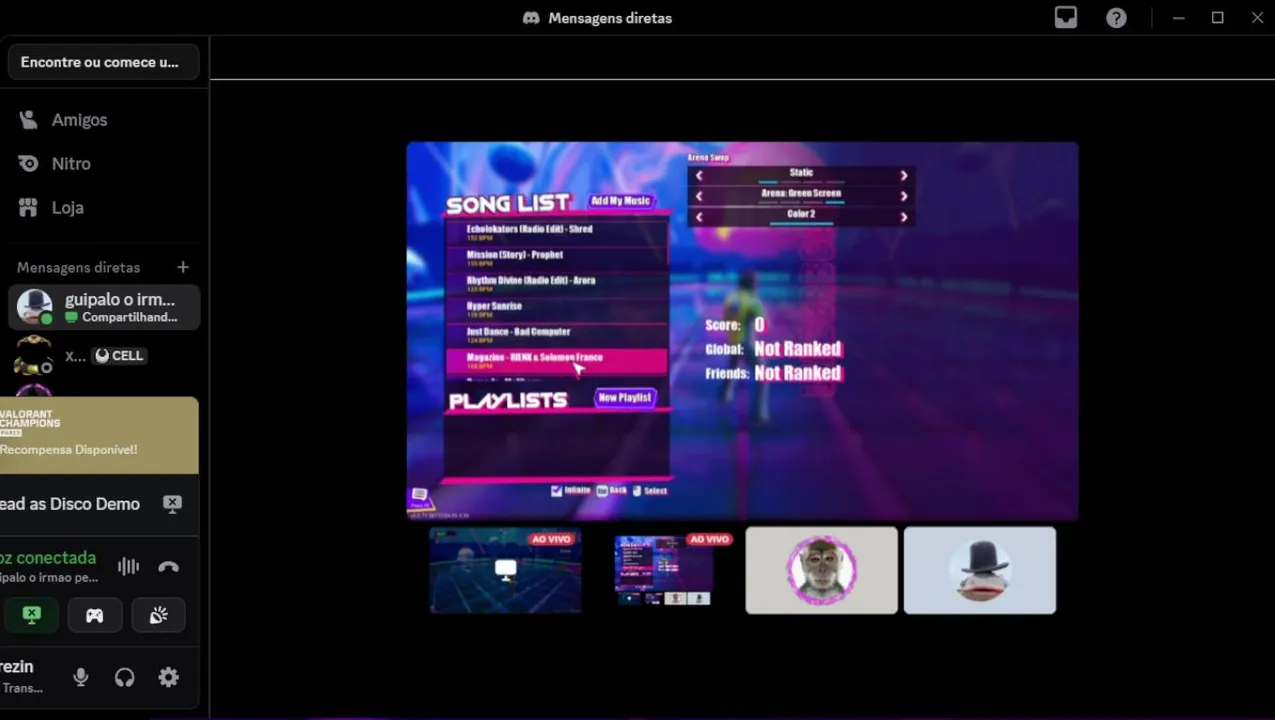Open the second AO VIVO stream thumbnail
The height and width of the screenshot is (720, 1275).
pyautogui.click(x=664, y=570)
